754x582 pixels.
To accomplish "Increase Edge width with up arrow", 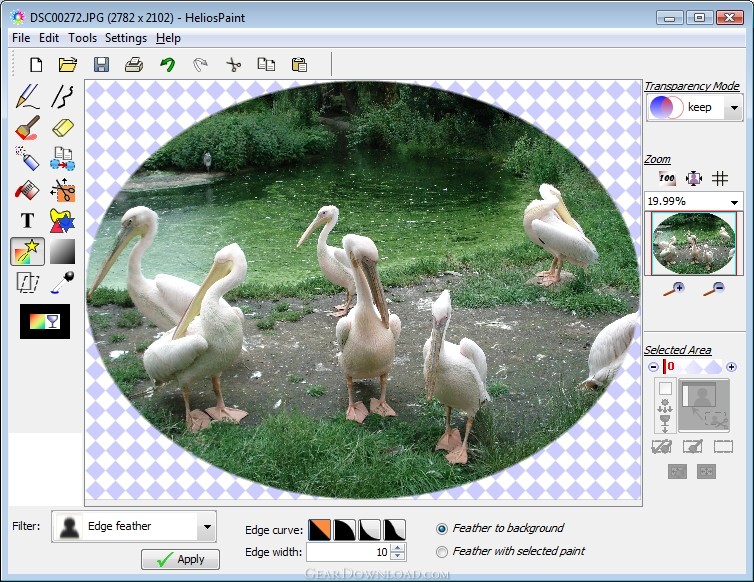I will pos(398,548).
